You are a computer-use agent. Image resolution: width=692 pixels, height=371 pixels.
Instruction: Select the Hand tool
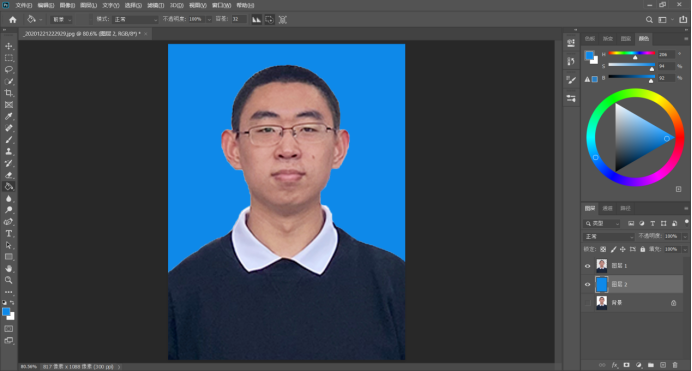click(8, 268)
